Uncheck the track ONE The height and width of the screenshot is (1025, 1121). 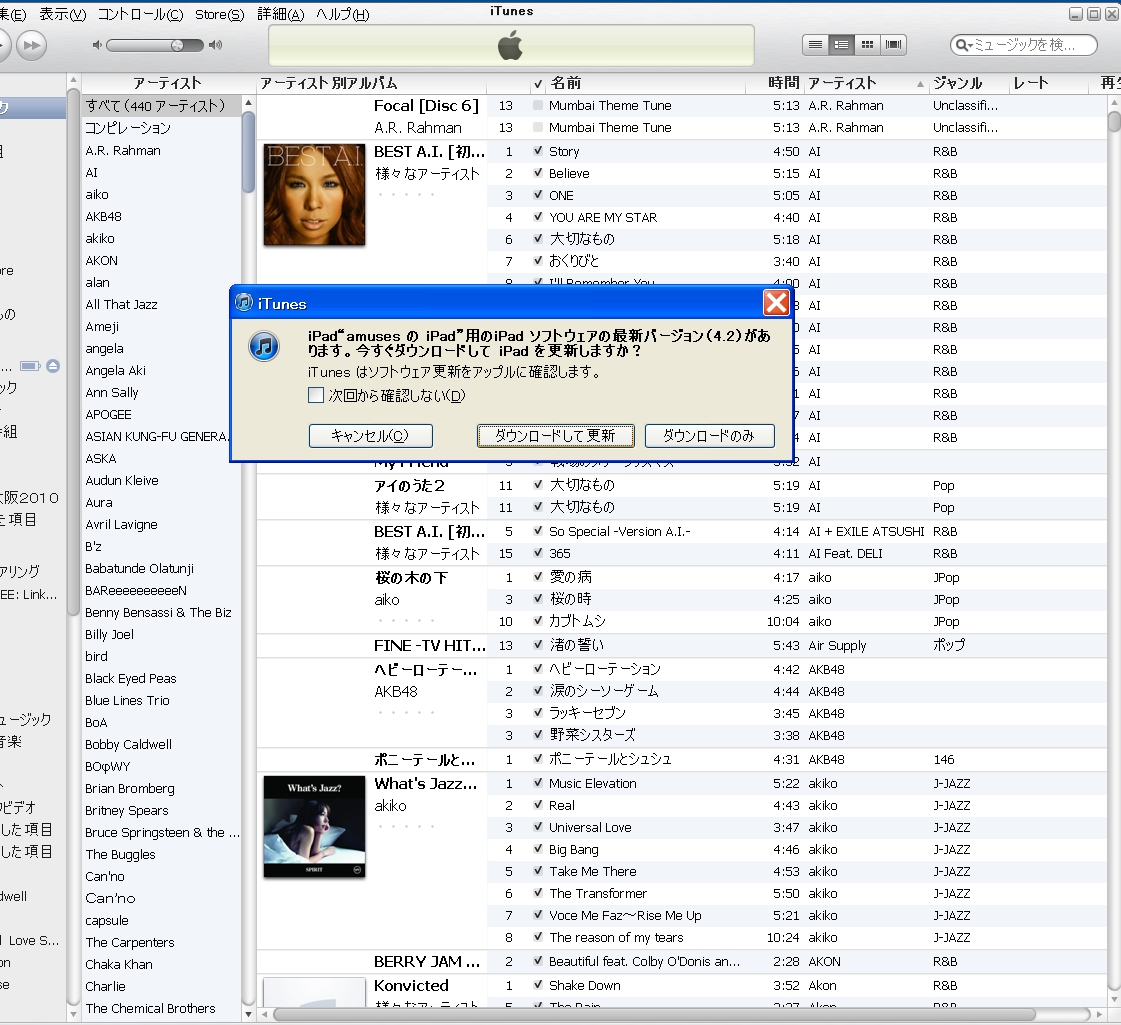[538, 195]
